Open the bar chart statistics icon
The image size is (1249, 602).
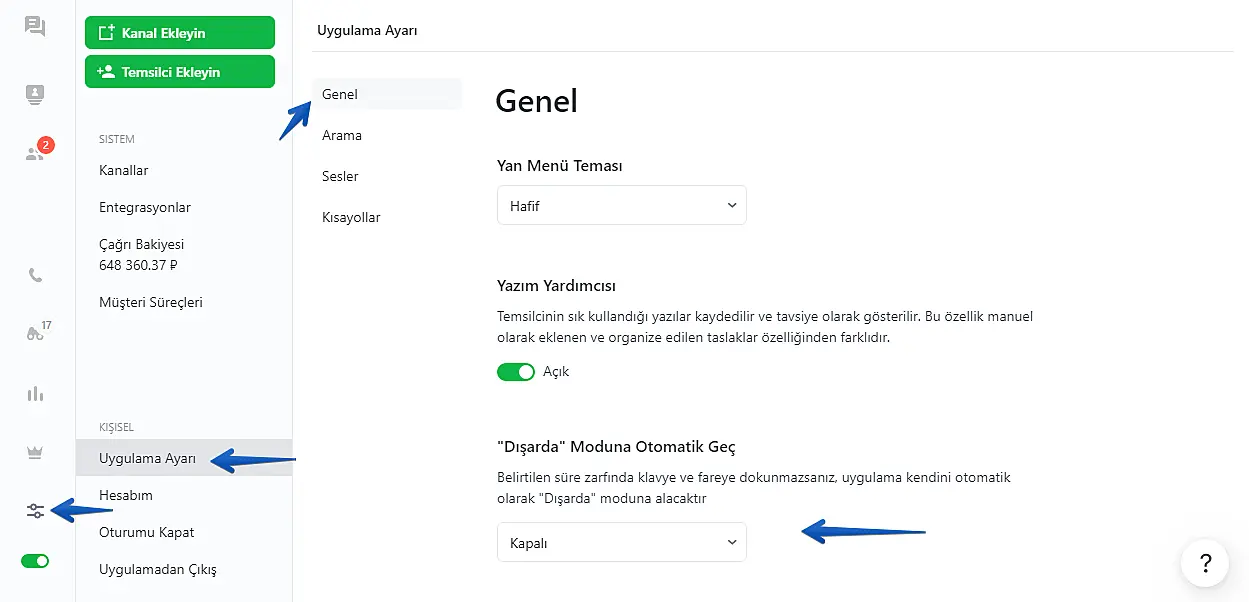[35, 393]
